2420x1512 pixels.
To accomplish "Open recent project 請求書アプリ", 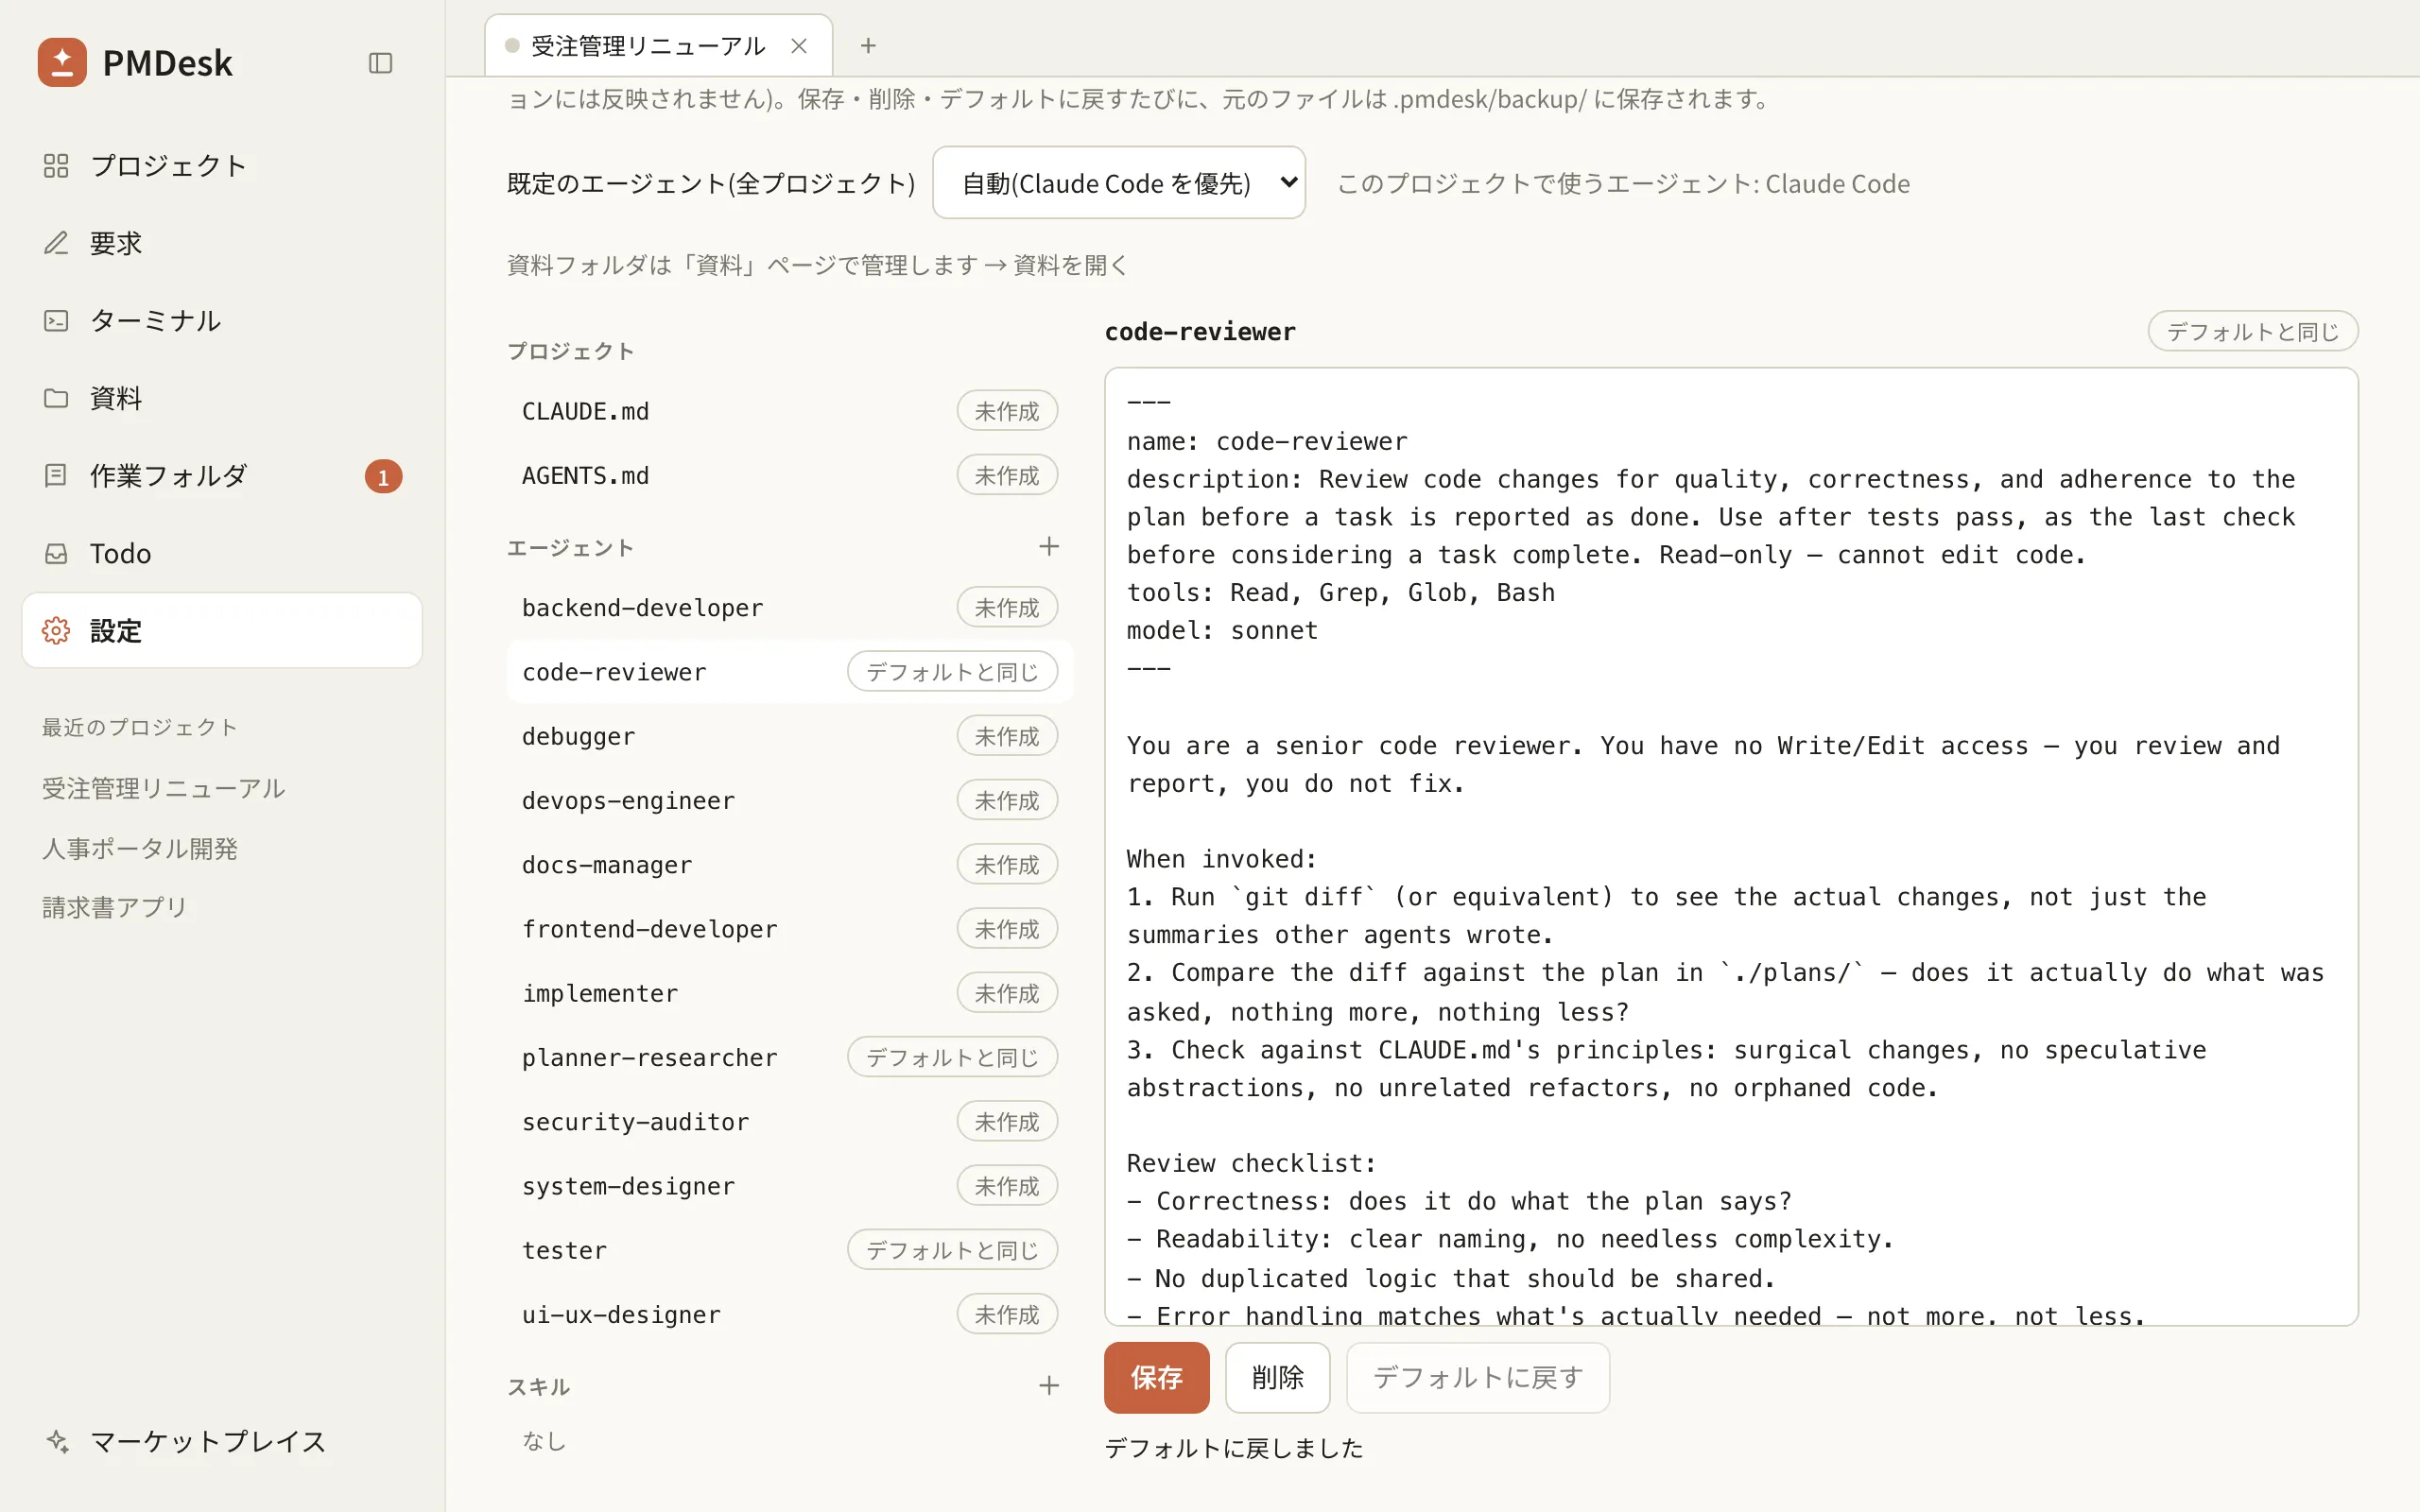I will (115, 906).
